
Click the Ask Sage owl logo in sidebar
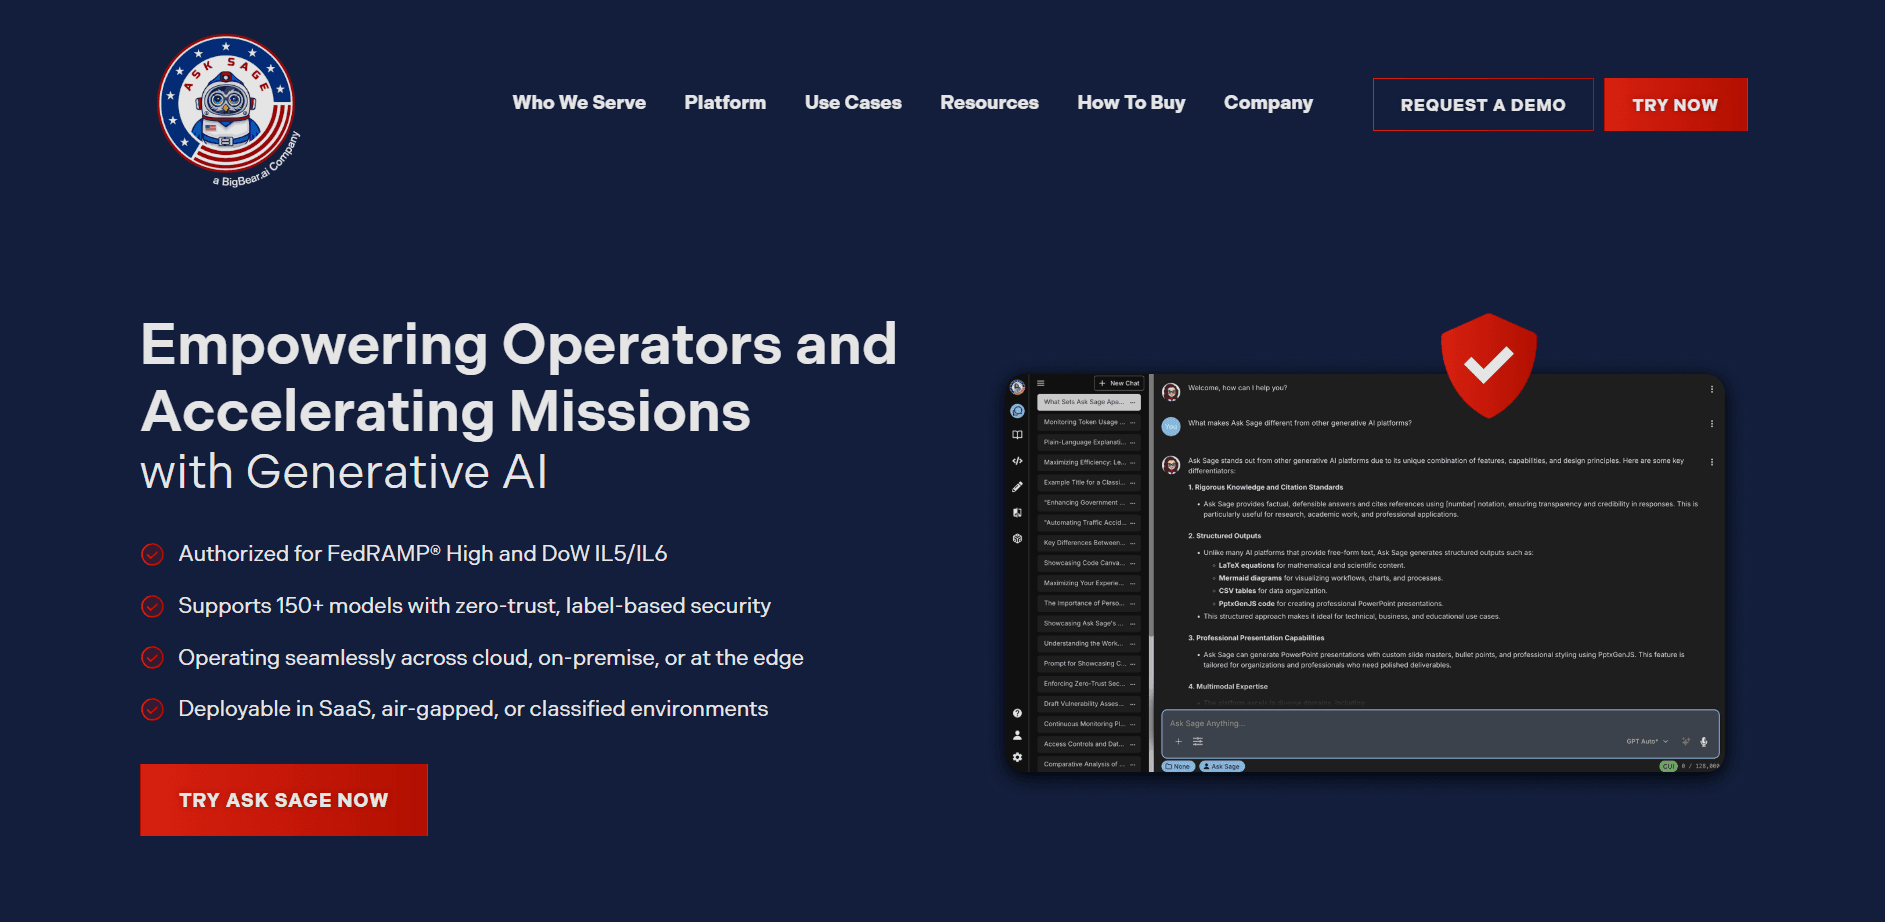click(x=1017, y=387)
